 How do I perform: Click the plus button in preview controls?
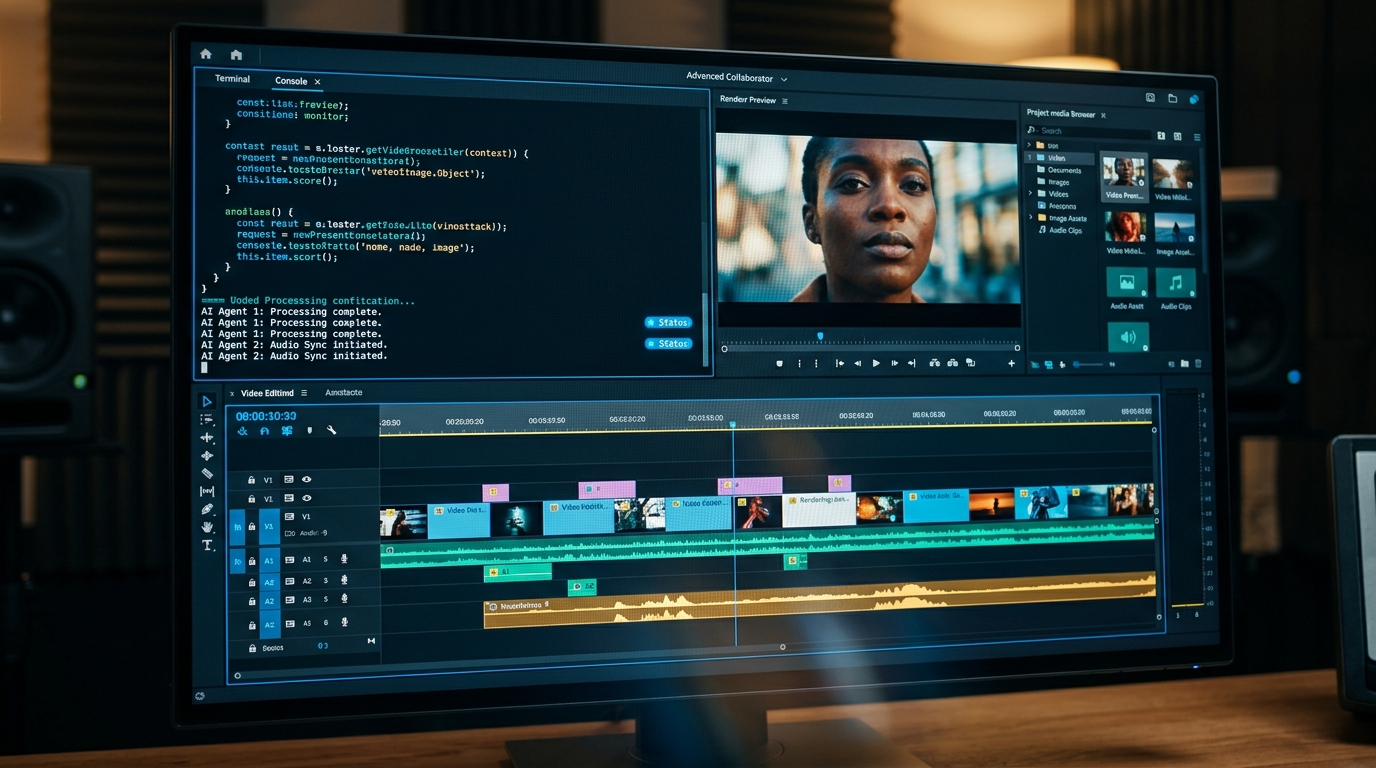1011,363
